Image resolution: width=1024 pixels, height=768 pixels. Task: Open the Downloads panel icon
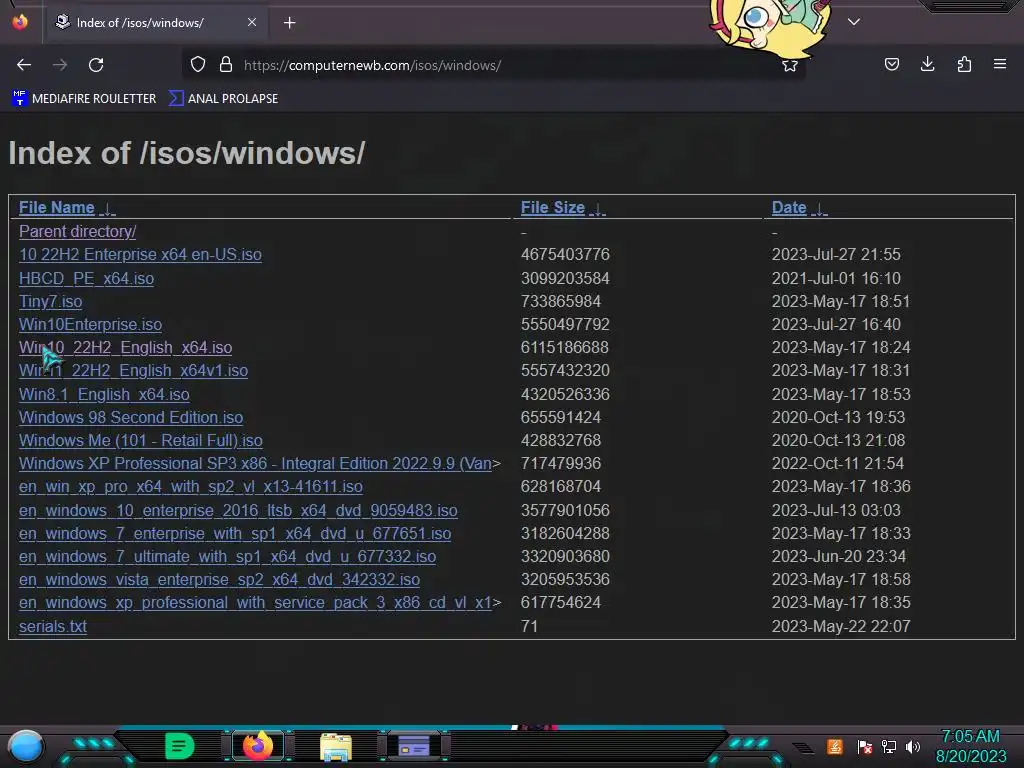click(x=927, y=64)
